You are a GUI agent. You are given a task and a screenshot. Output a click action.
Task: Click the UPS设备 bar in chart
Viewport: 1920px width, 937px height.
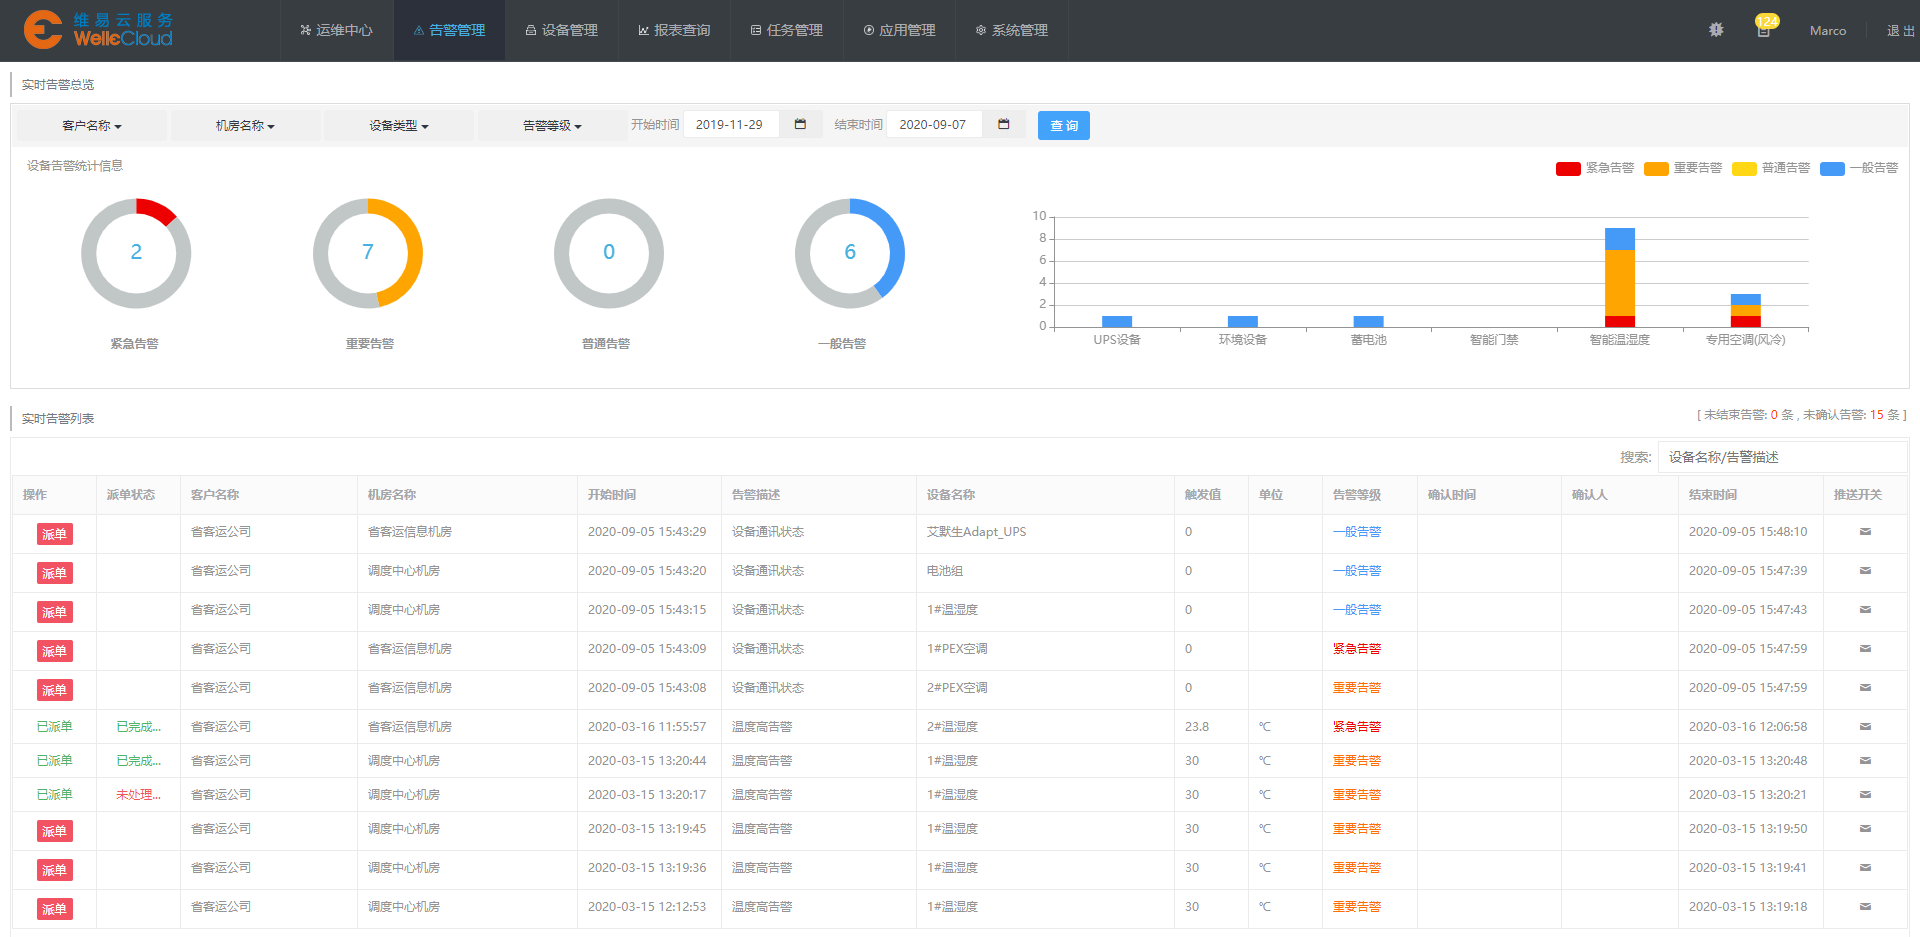point(1117,321)
